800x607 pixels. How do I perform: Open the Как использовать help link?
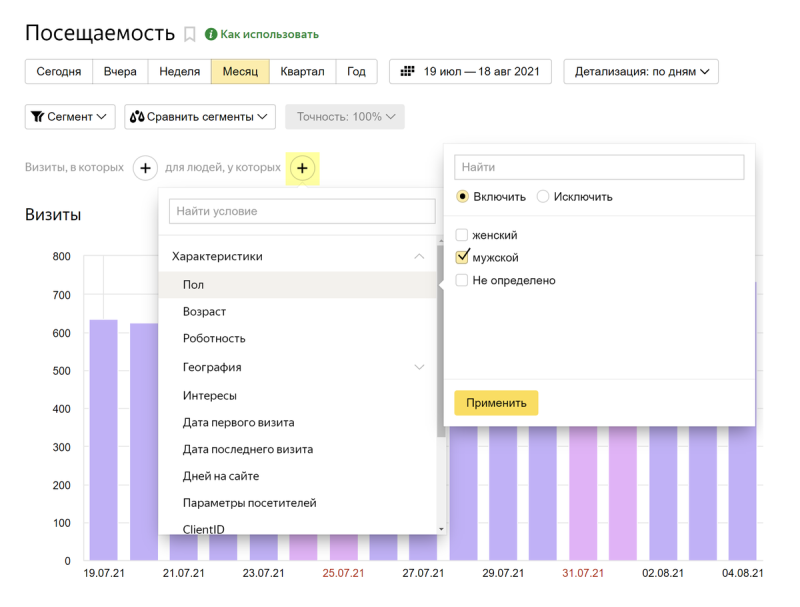pos(269,34)
